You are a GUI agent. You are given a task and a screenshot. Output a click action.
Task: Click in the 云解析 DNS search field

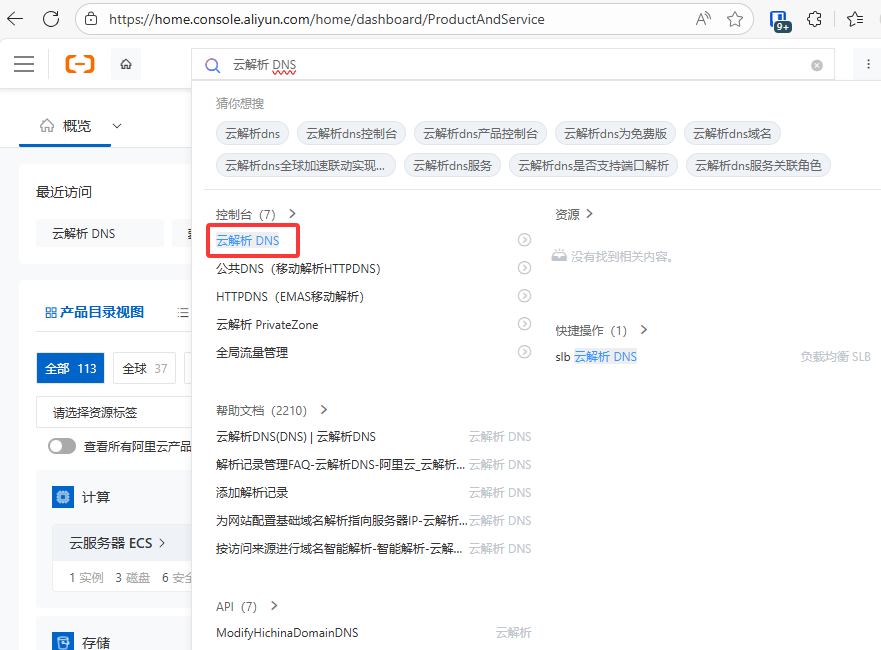click(500, 65)
